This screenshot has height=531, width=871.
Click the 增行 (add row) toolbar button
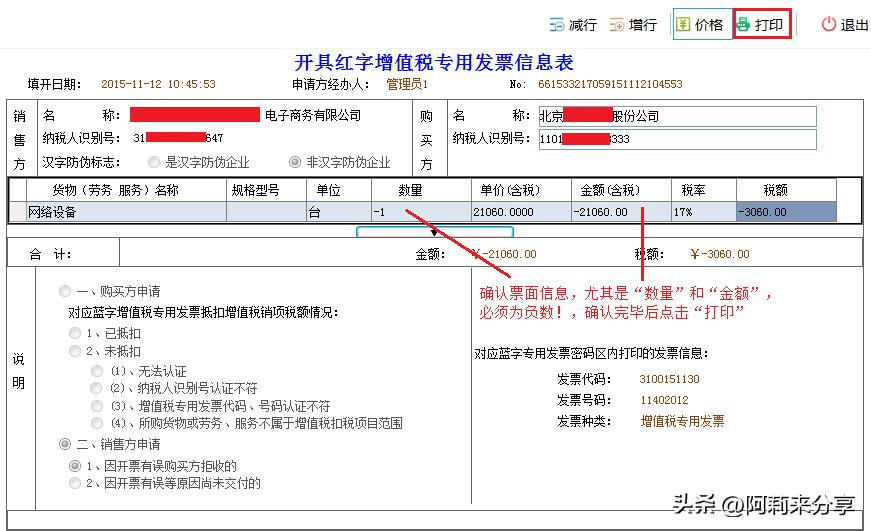click(634, 24)
